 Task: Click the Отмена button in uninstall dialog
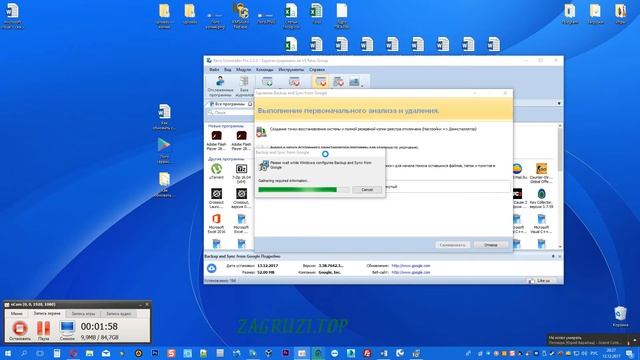click(x=491, y=245)
